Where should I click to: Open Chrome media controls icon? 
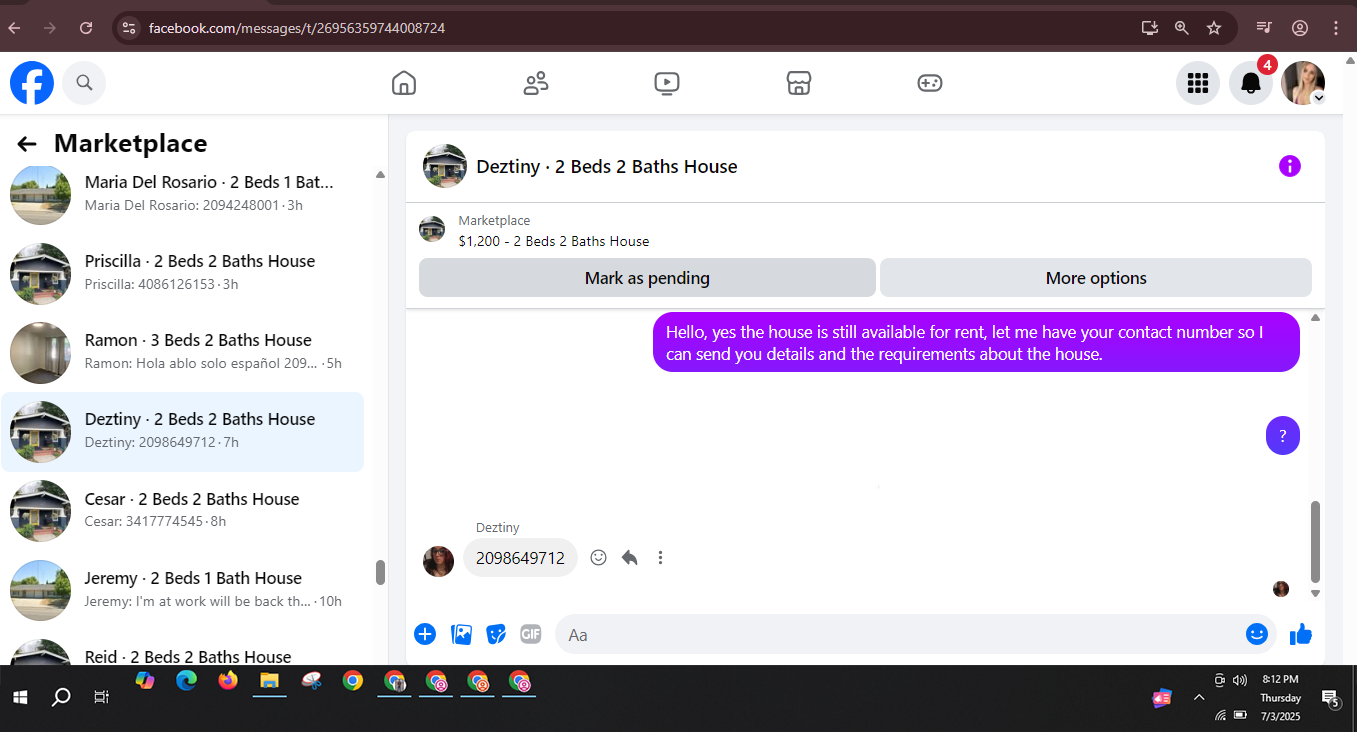tap(1264, 28)
